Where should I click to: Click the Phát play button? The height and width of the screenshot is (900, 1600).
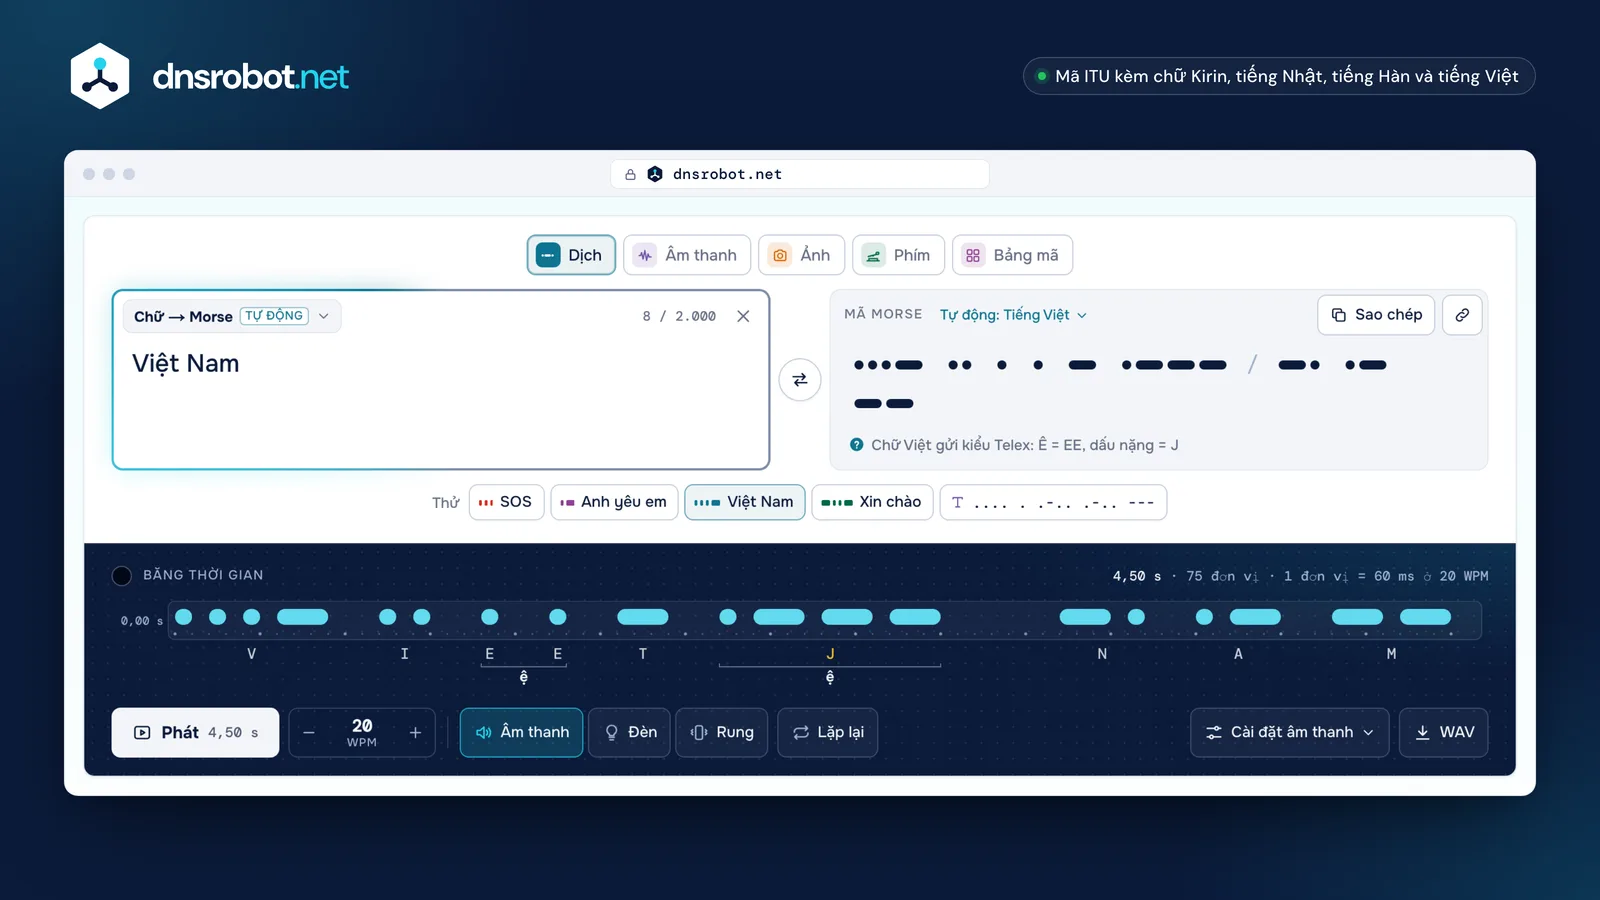pos(195,733)
